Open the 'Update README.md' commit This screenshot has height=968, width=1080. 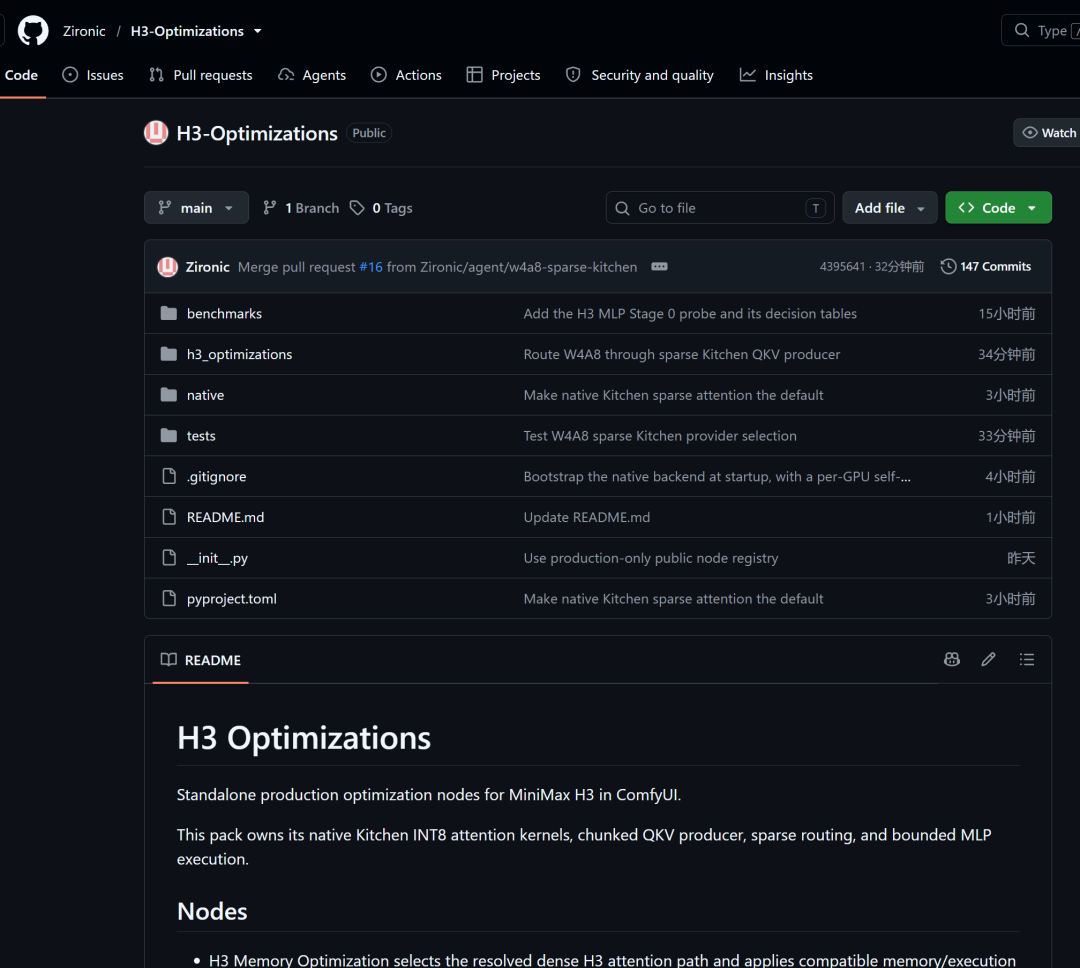pyautogui.click(x=586, y=517)
